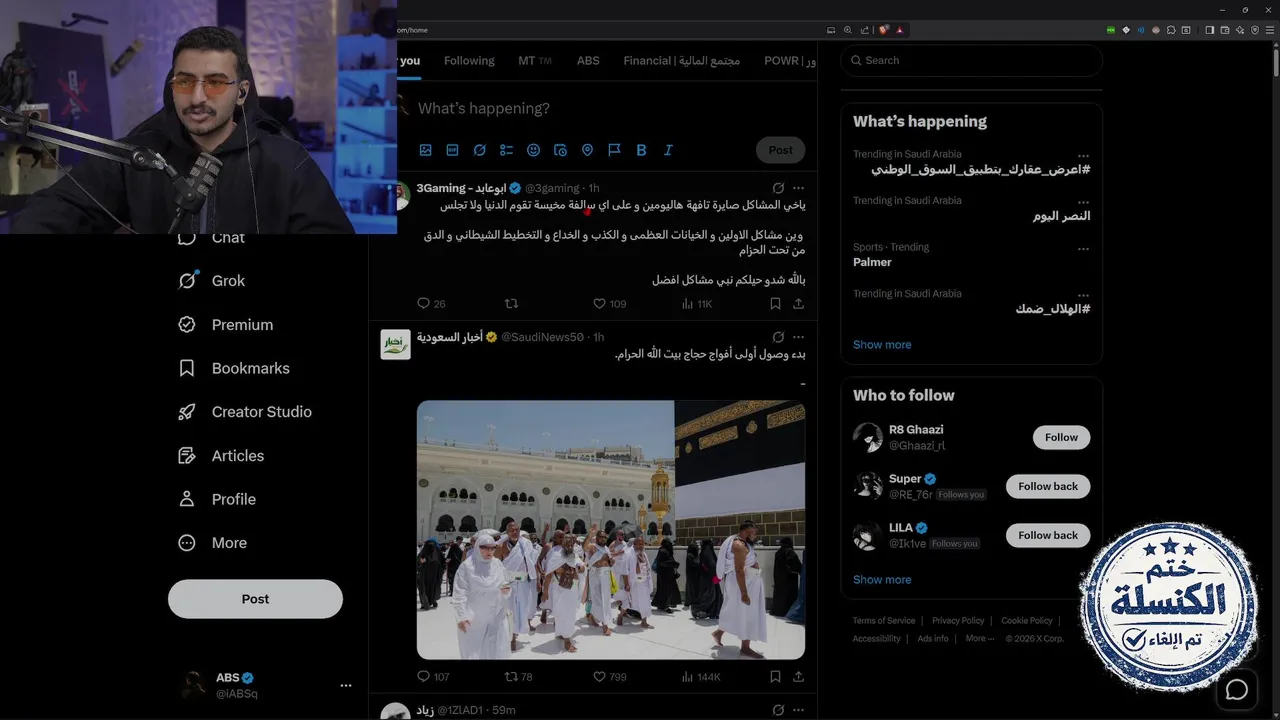The image size is (1280, 720).
Task: Click the Grok enhance icon in composer
Action: [x=479, y=150]
